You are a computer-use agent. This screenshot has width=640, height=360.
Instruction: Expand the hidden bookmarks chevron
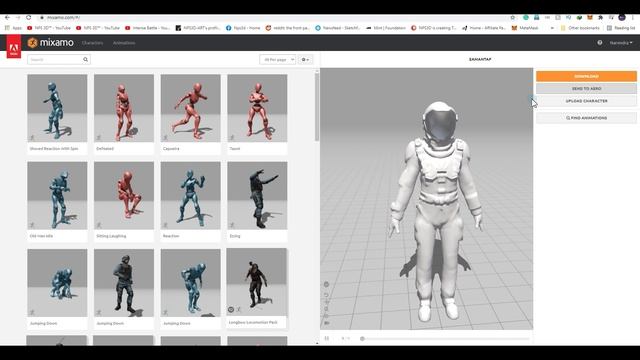[x=552, y=28]
